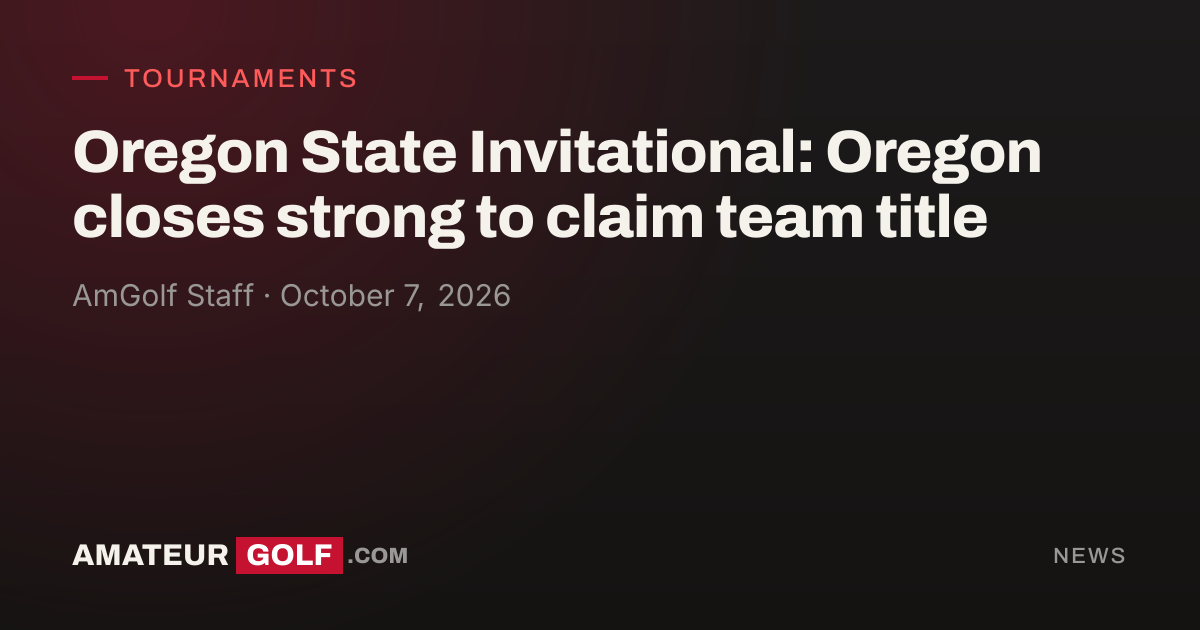
Task: Click the .COM part of the logo
Action: (x=378, y=556)
